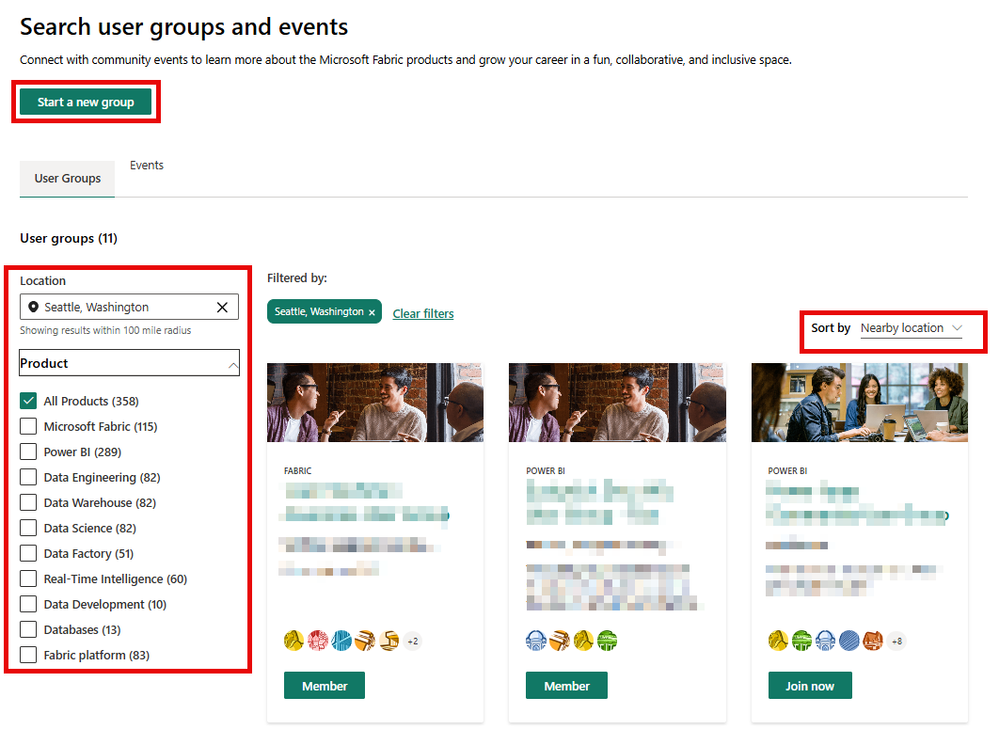Open the FABRIC group card thumbnail image
The height and width of the screenshot is (729, 999).
tap(375, 402)
